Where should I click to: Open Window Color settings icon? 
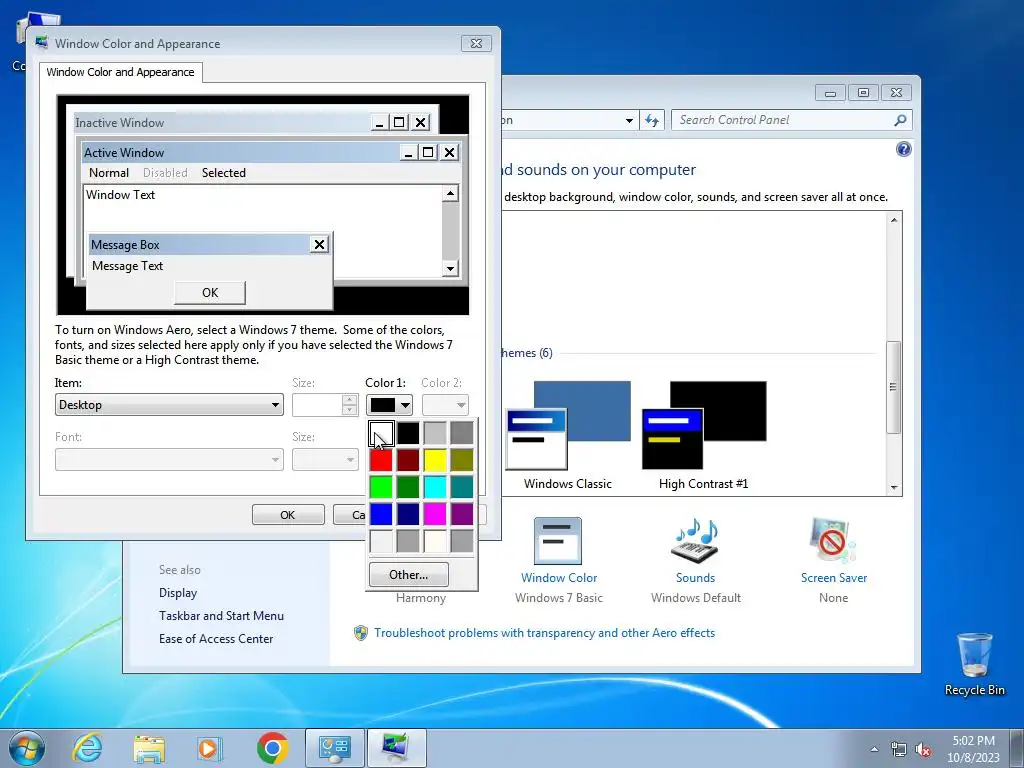(x=558, y=541)
